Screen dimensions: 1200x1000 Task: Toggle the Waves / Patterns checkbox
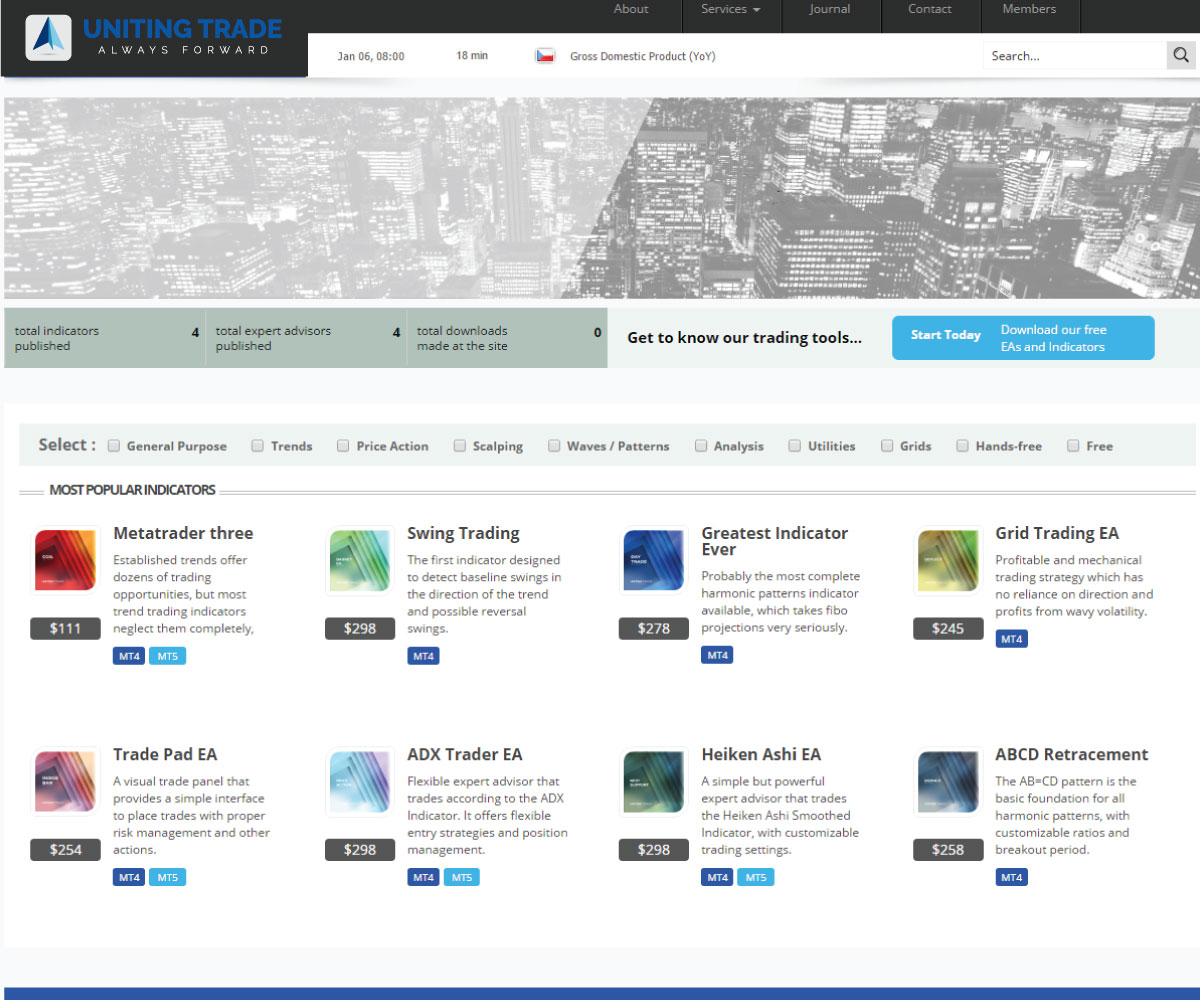(554, 446)
